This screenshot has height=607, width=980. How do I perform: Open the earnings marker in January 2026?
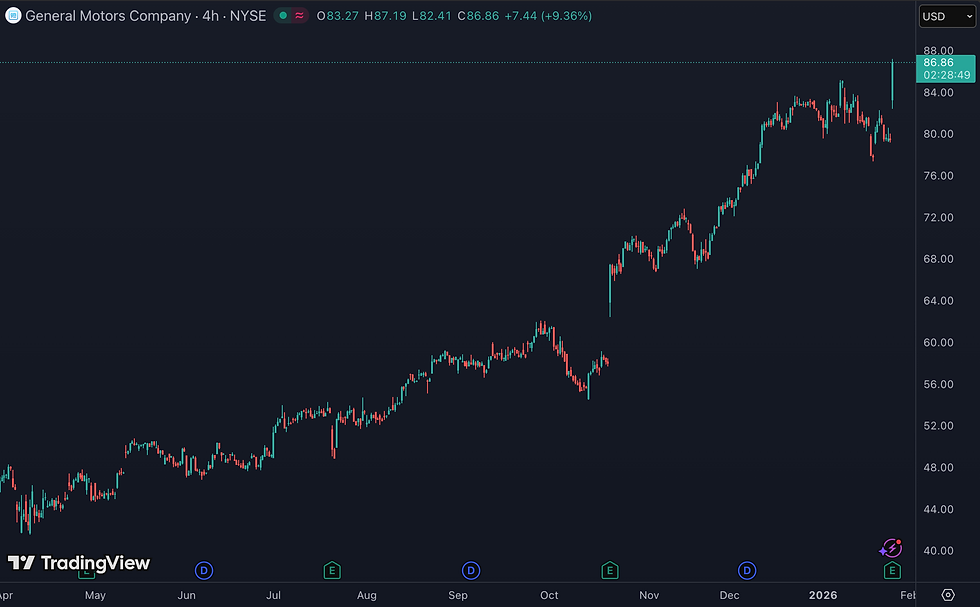pos(892,570)
